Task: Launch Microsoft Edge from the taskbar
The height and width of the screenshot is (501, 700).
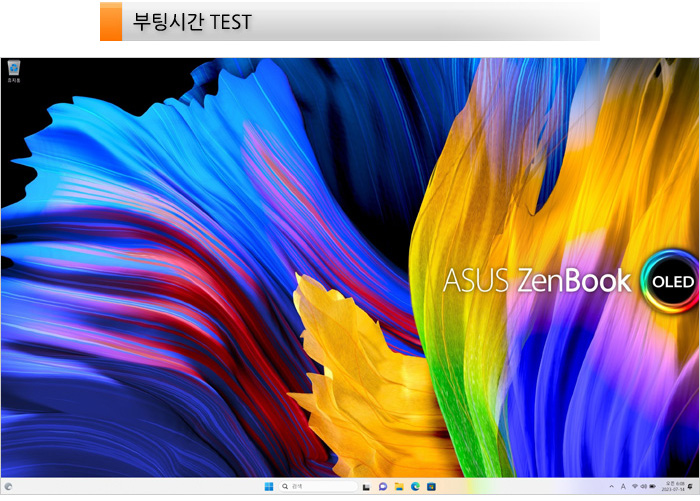Action: 415,487
